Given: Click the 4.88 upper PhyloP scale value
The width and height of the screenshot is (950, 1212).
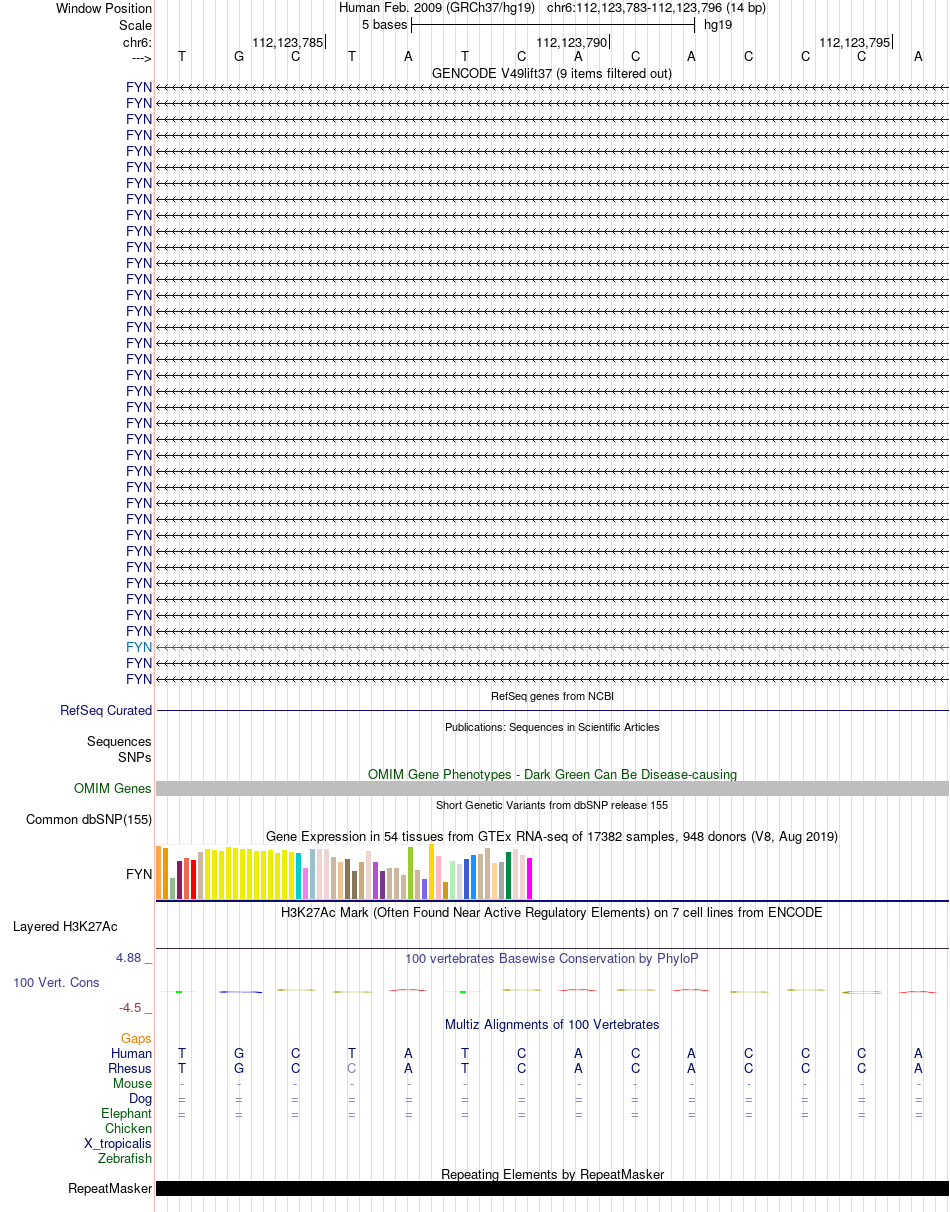Looking at the screenshot, I should [133, 958].
